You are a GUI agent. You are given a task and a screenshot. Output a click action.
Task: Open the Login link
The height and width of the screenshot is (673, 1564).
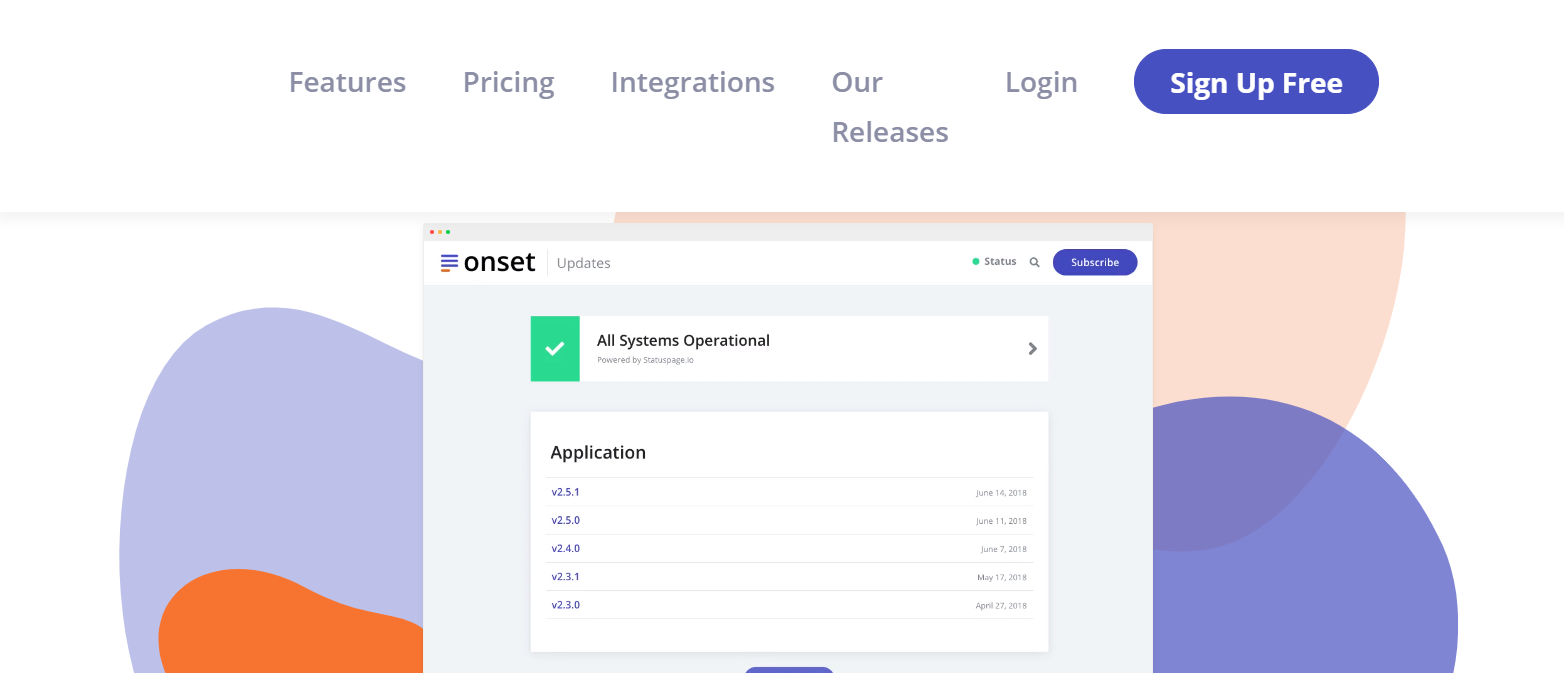coord(1041,82)
